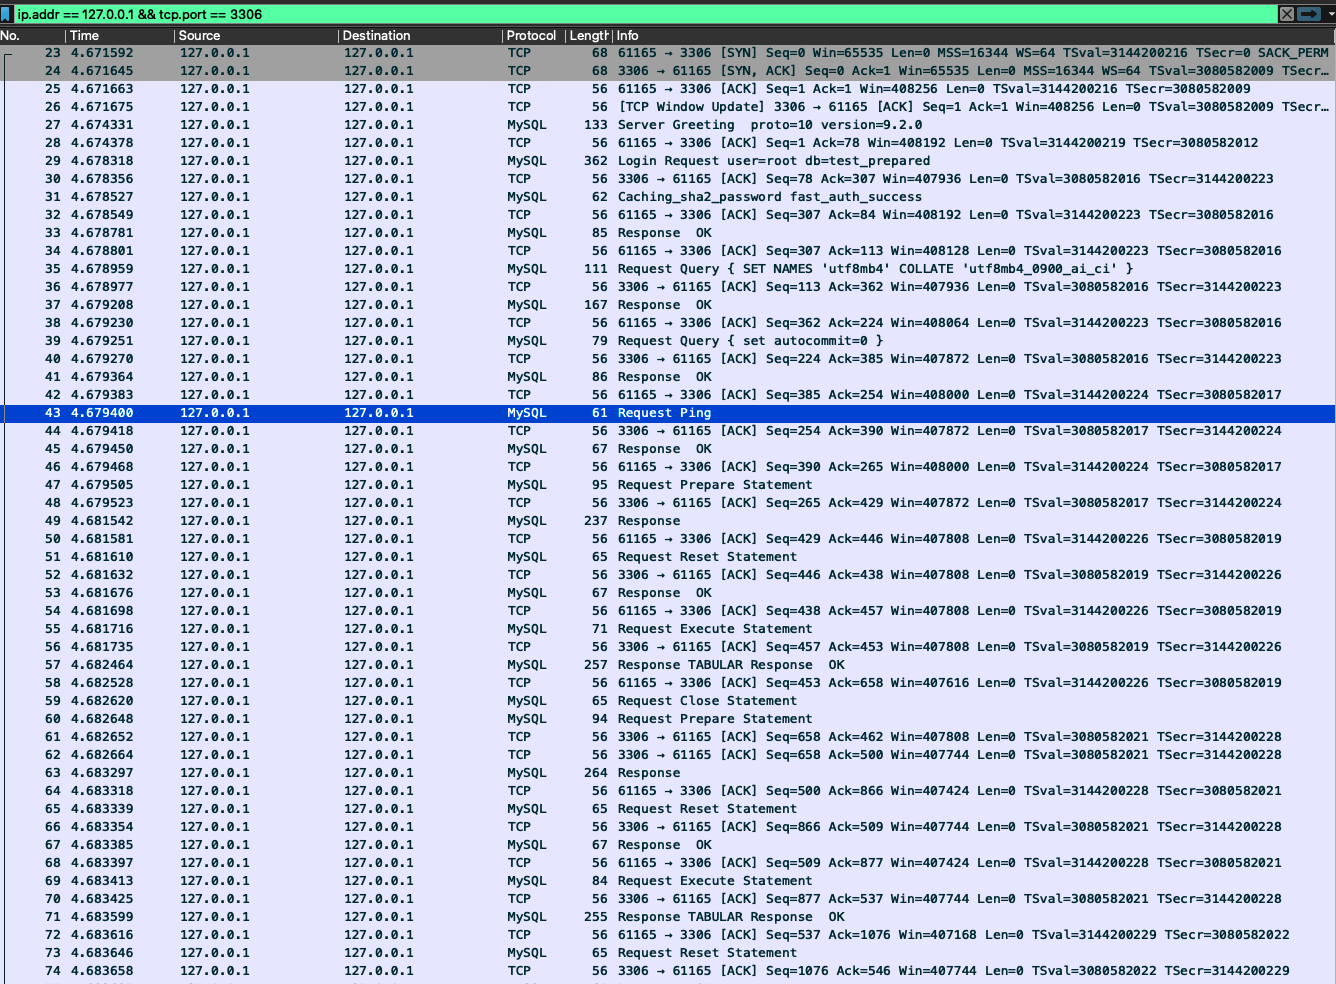Apply the display filter arrow button
1336x984 pixels.
(1308, 14)
